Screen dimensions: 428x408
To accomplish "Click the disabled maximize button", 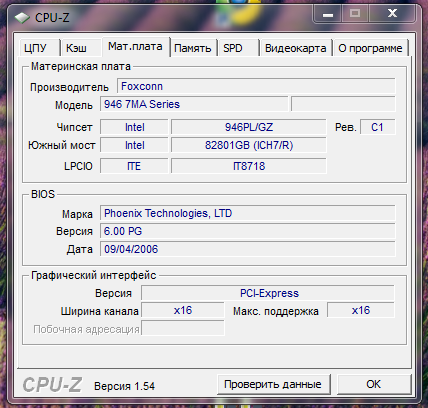I will pos(355,14).
